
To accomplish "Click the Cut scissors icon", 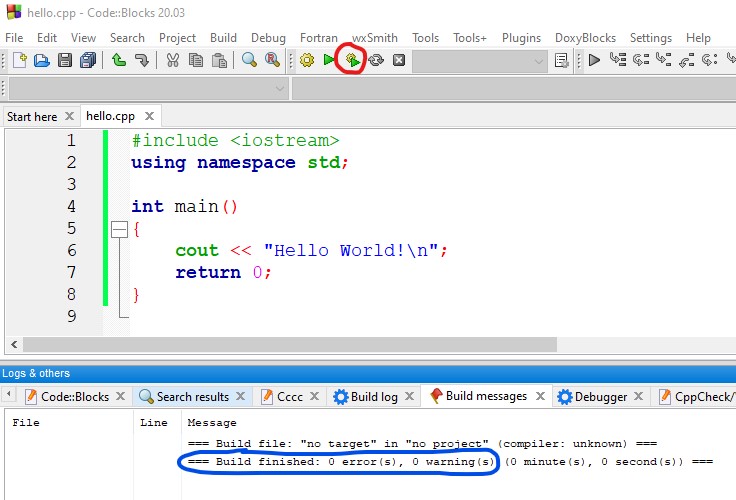I will pos(172,61).
